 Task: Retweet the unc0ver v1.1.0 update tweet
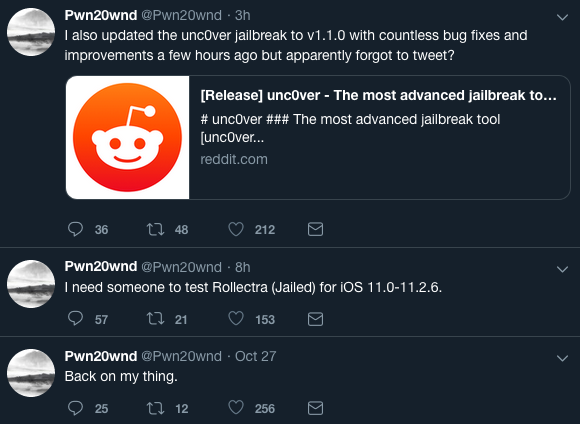click(155, 229)
